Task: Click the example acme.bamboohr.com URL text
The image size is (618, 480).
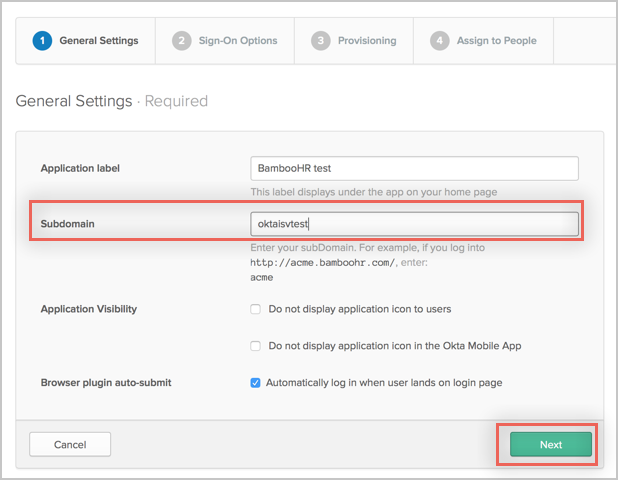Action: [x=308, y=262]
